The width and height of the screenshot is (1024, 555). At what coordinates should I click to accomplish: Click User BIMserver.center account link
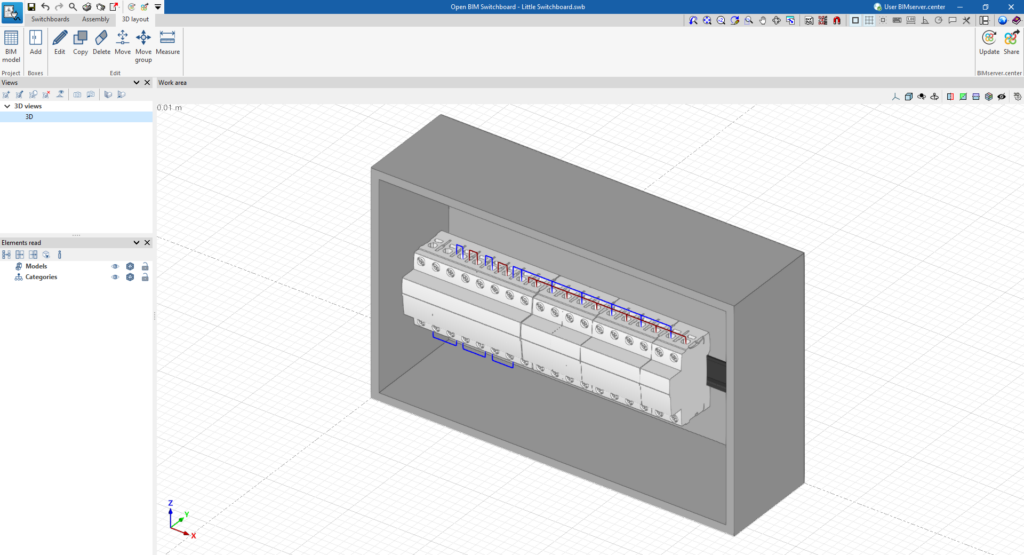[x=908, y=6]
